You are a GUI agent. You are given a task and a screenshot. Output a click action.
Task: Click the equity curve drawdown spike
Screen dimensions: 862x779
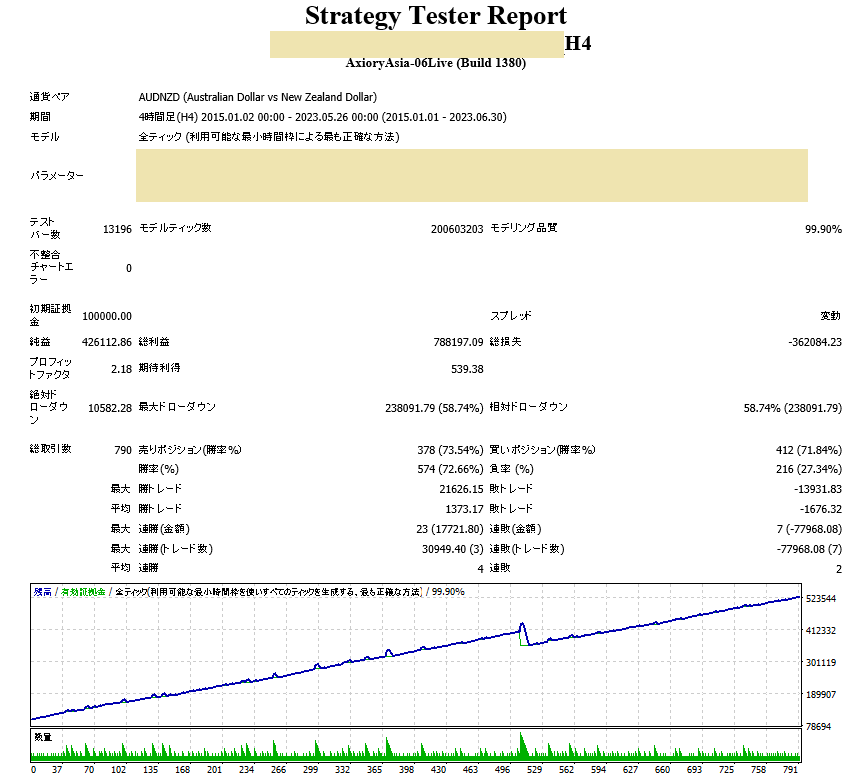(x=523, y=634)
